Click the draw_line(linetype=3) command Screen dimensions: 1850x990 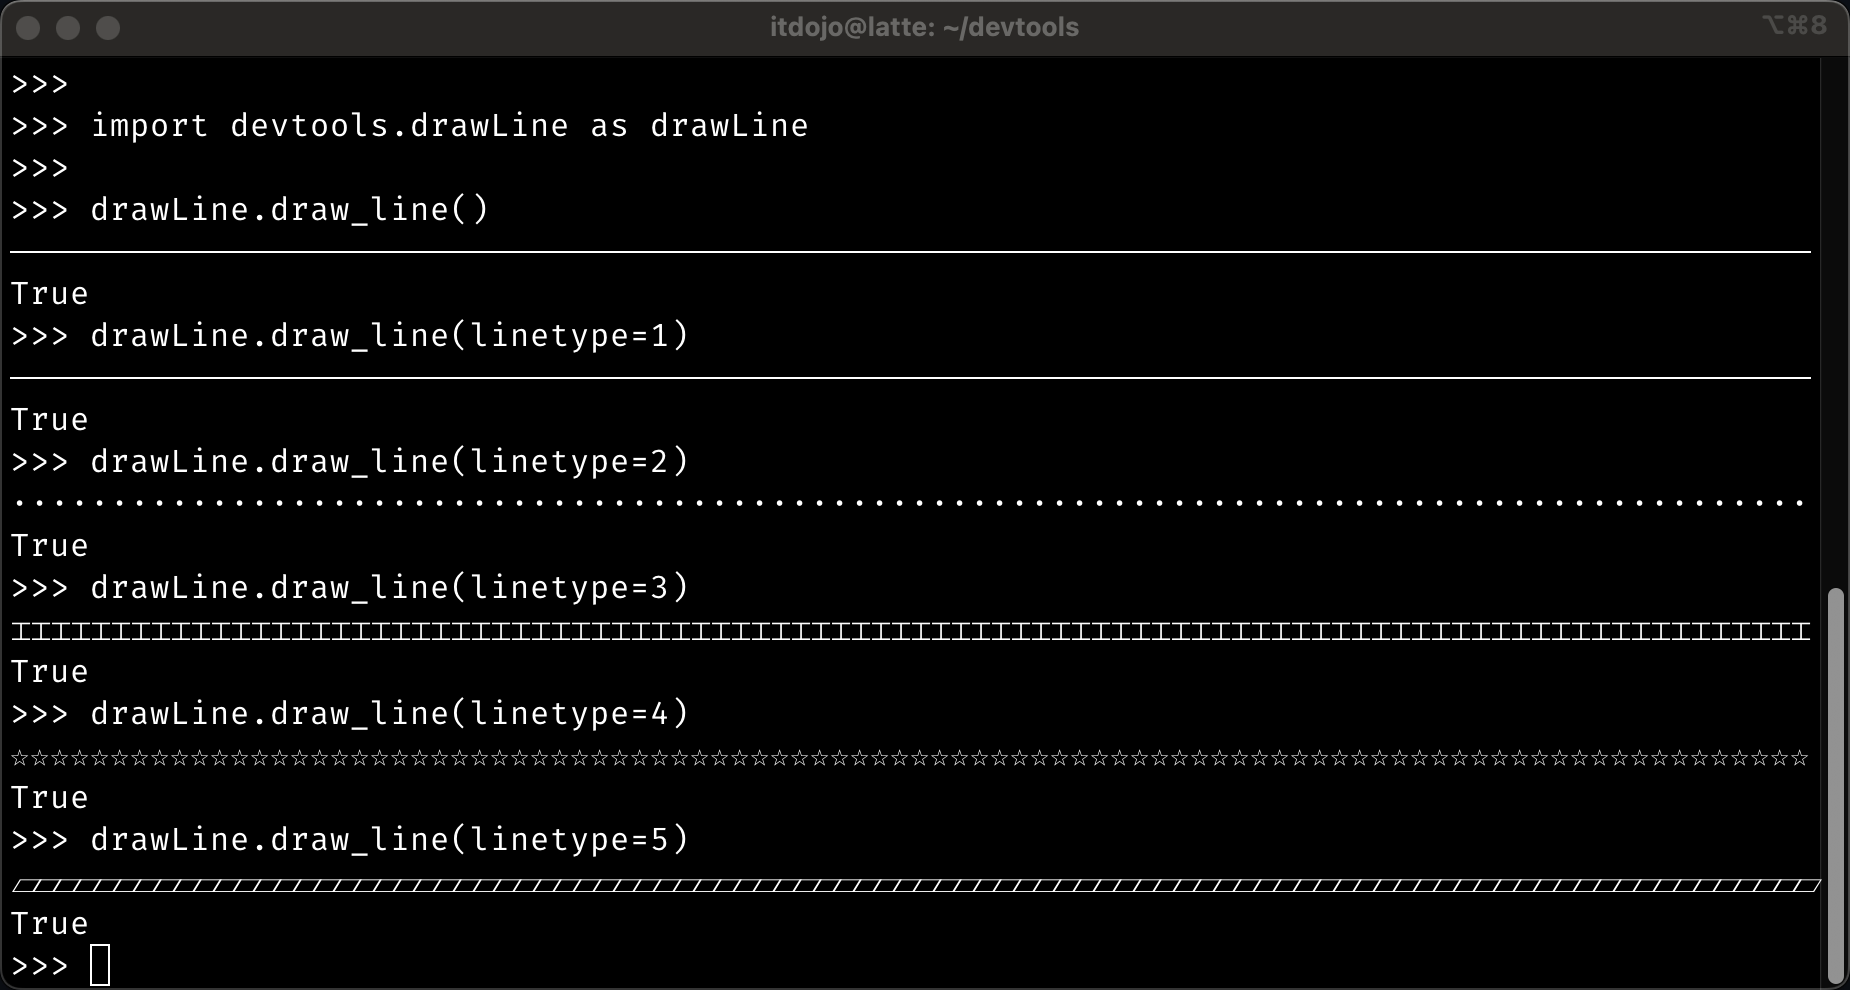(x=389, y=588)
